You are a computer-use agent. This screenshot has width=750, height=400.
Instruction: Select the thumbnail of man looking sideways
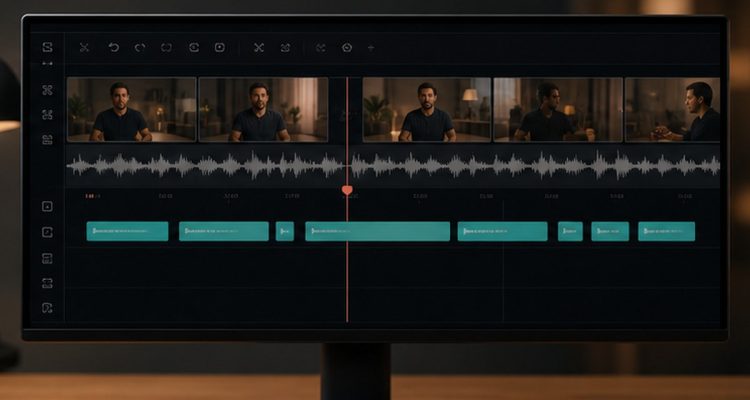[x=558, y=110]
